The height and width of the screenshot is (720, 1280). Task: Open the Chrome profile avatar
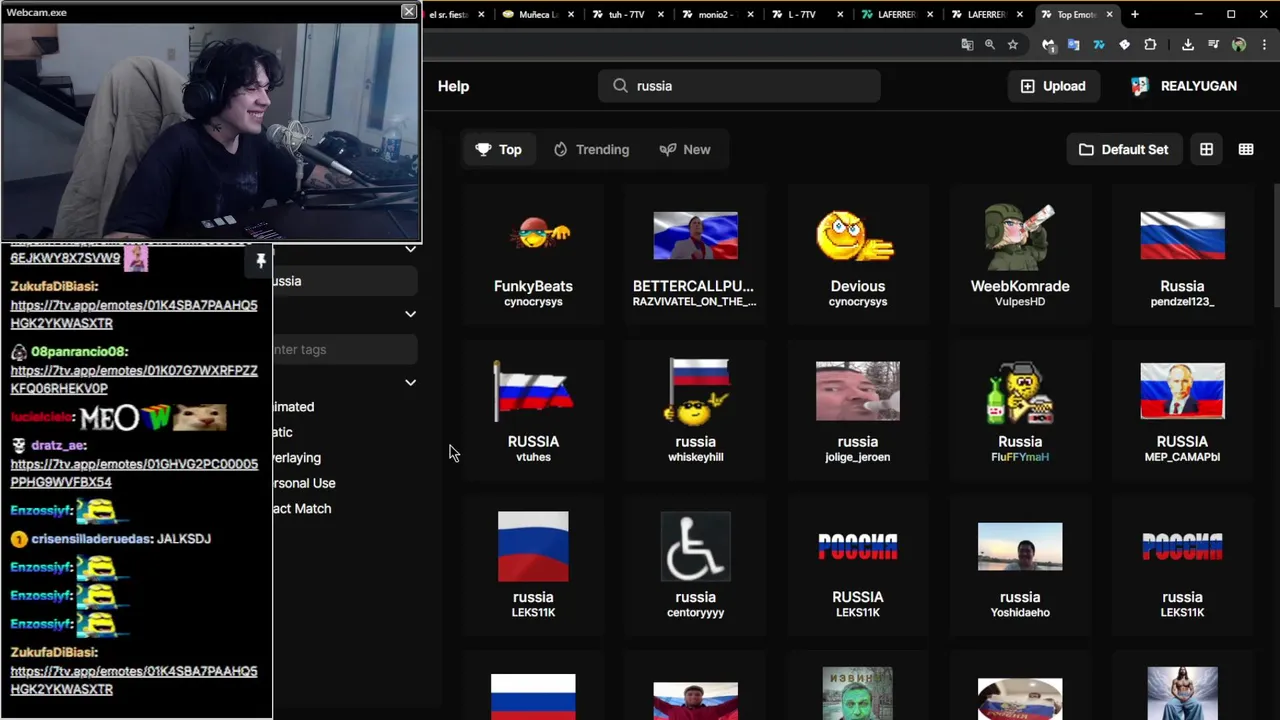pyautogui.click(x=1239, y=45)
